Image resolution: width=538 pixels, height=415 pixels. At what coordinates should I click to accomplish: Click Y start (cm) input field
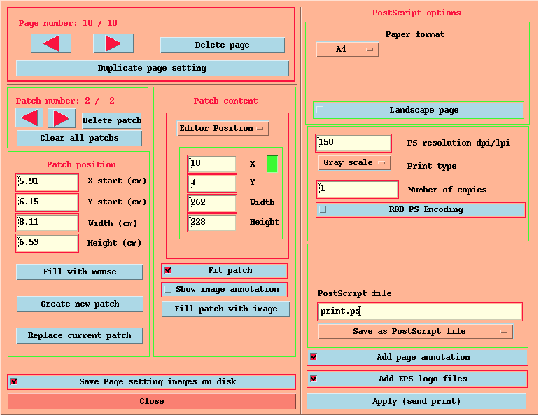point(47,202)
